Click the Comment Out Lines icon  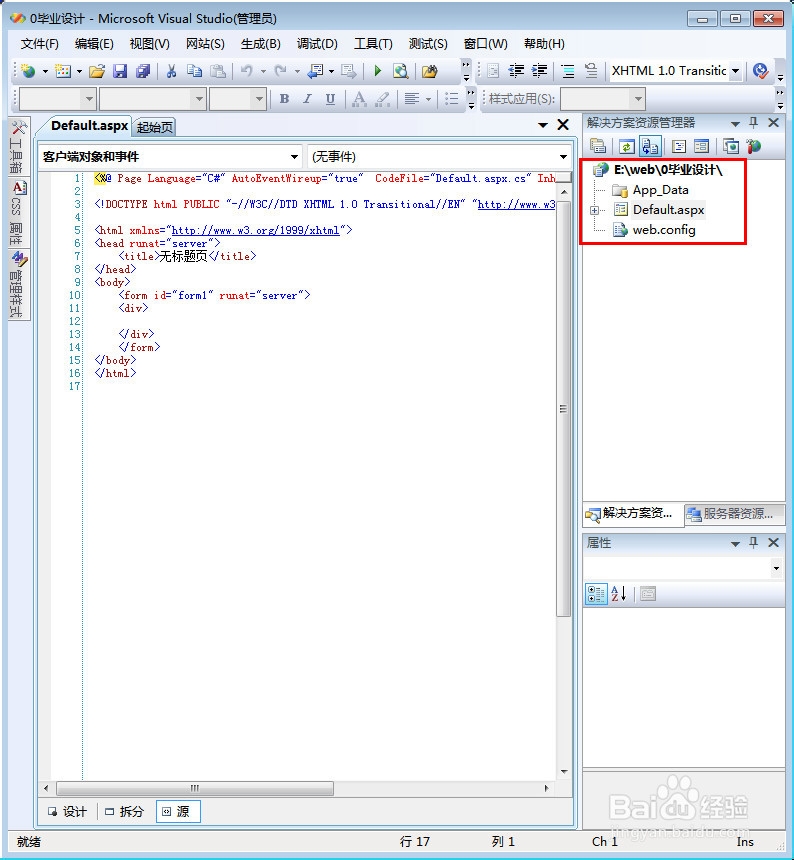click(568, 70)
